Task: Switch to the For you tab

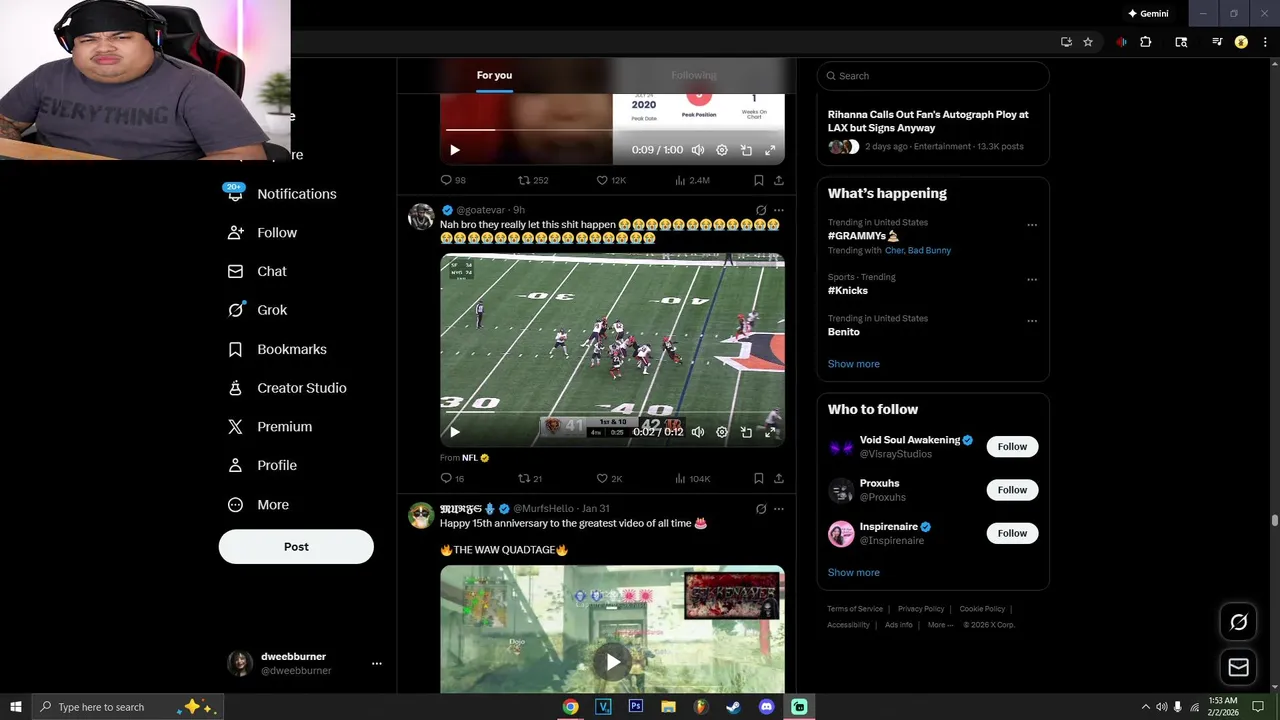Action: pyautogui.click(x=494, y=75)
